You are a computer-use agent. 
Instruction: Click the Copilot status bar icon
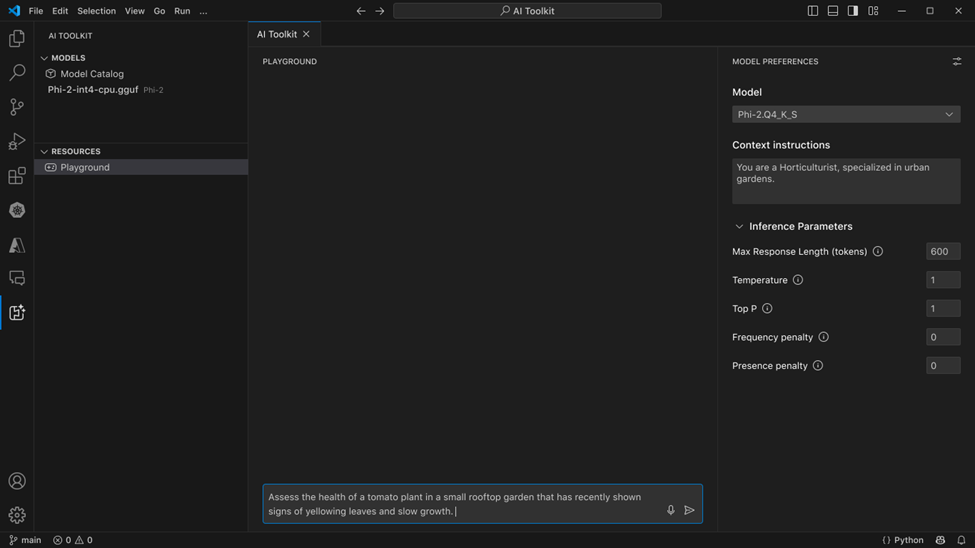(940, 540)
